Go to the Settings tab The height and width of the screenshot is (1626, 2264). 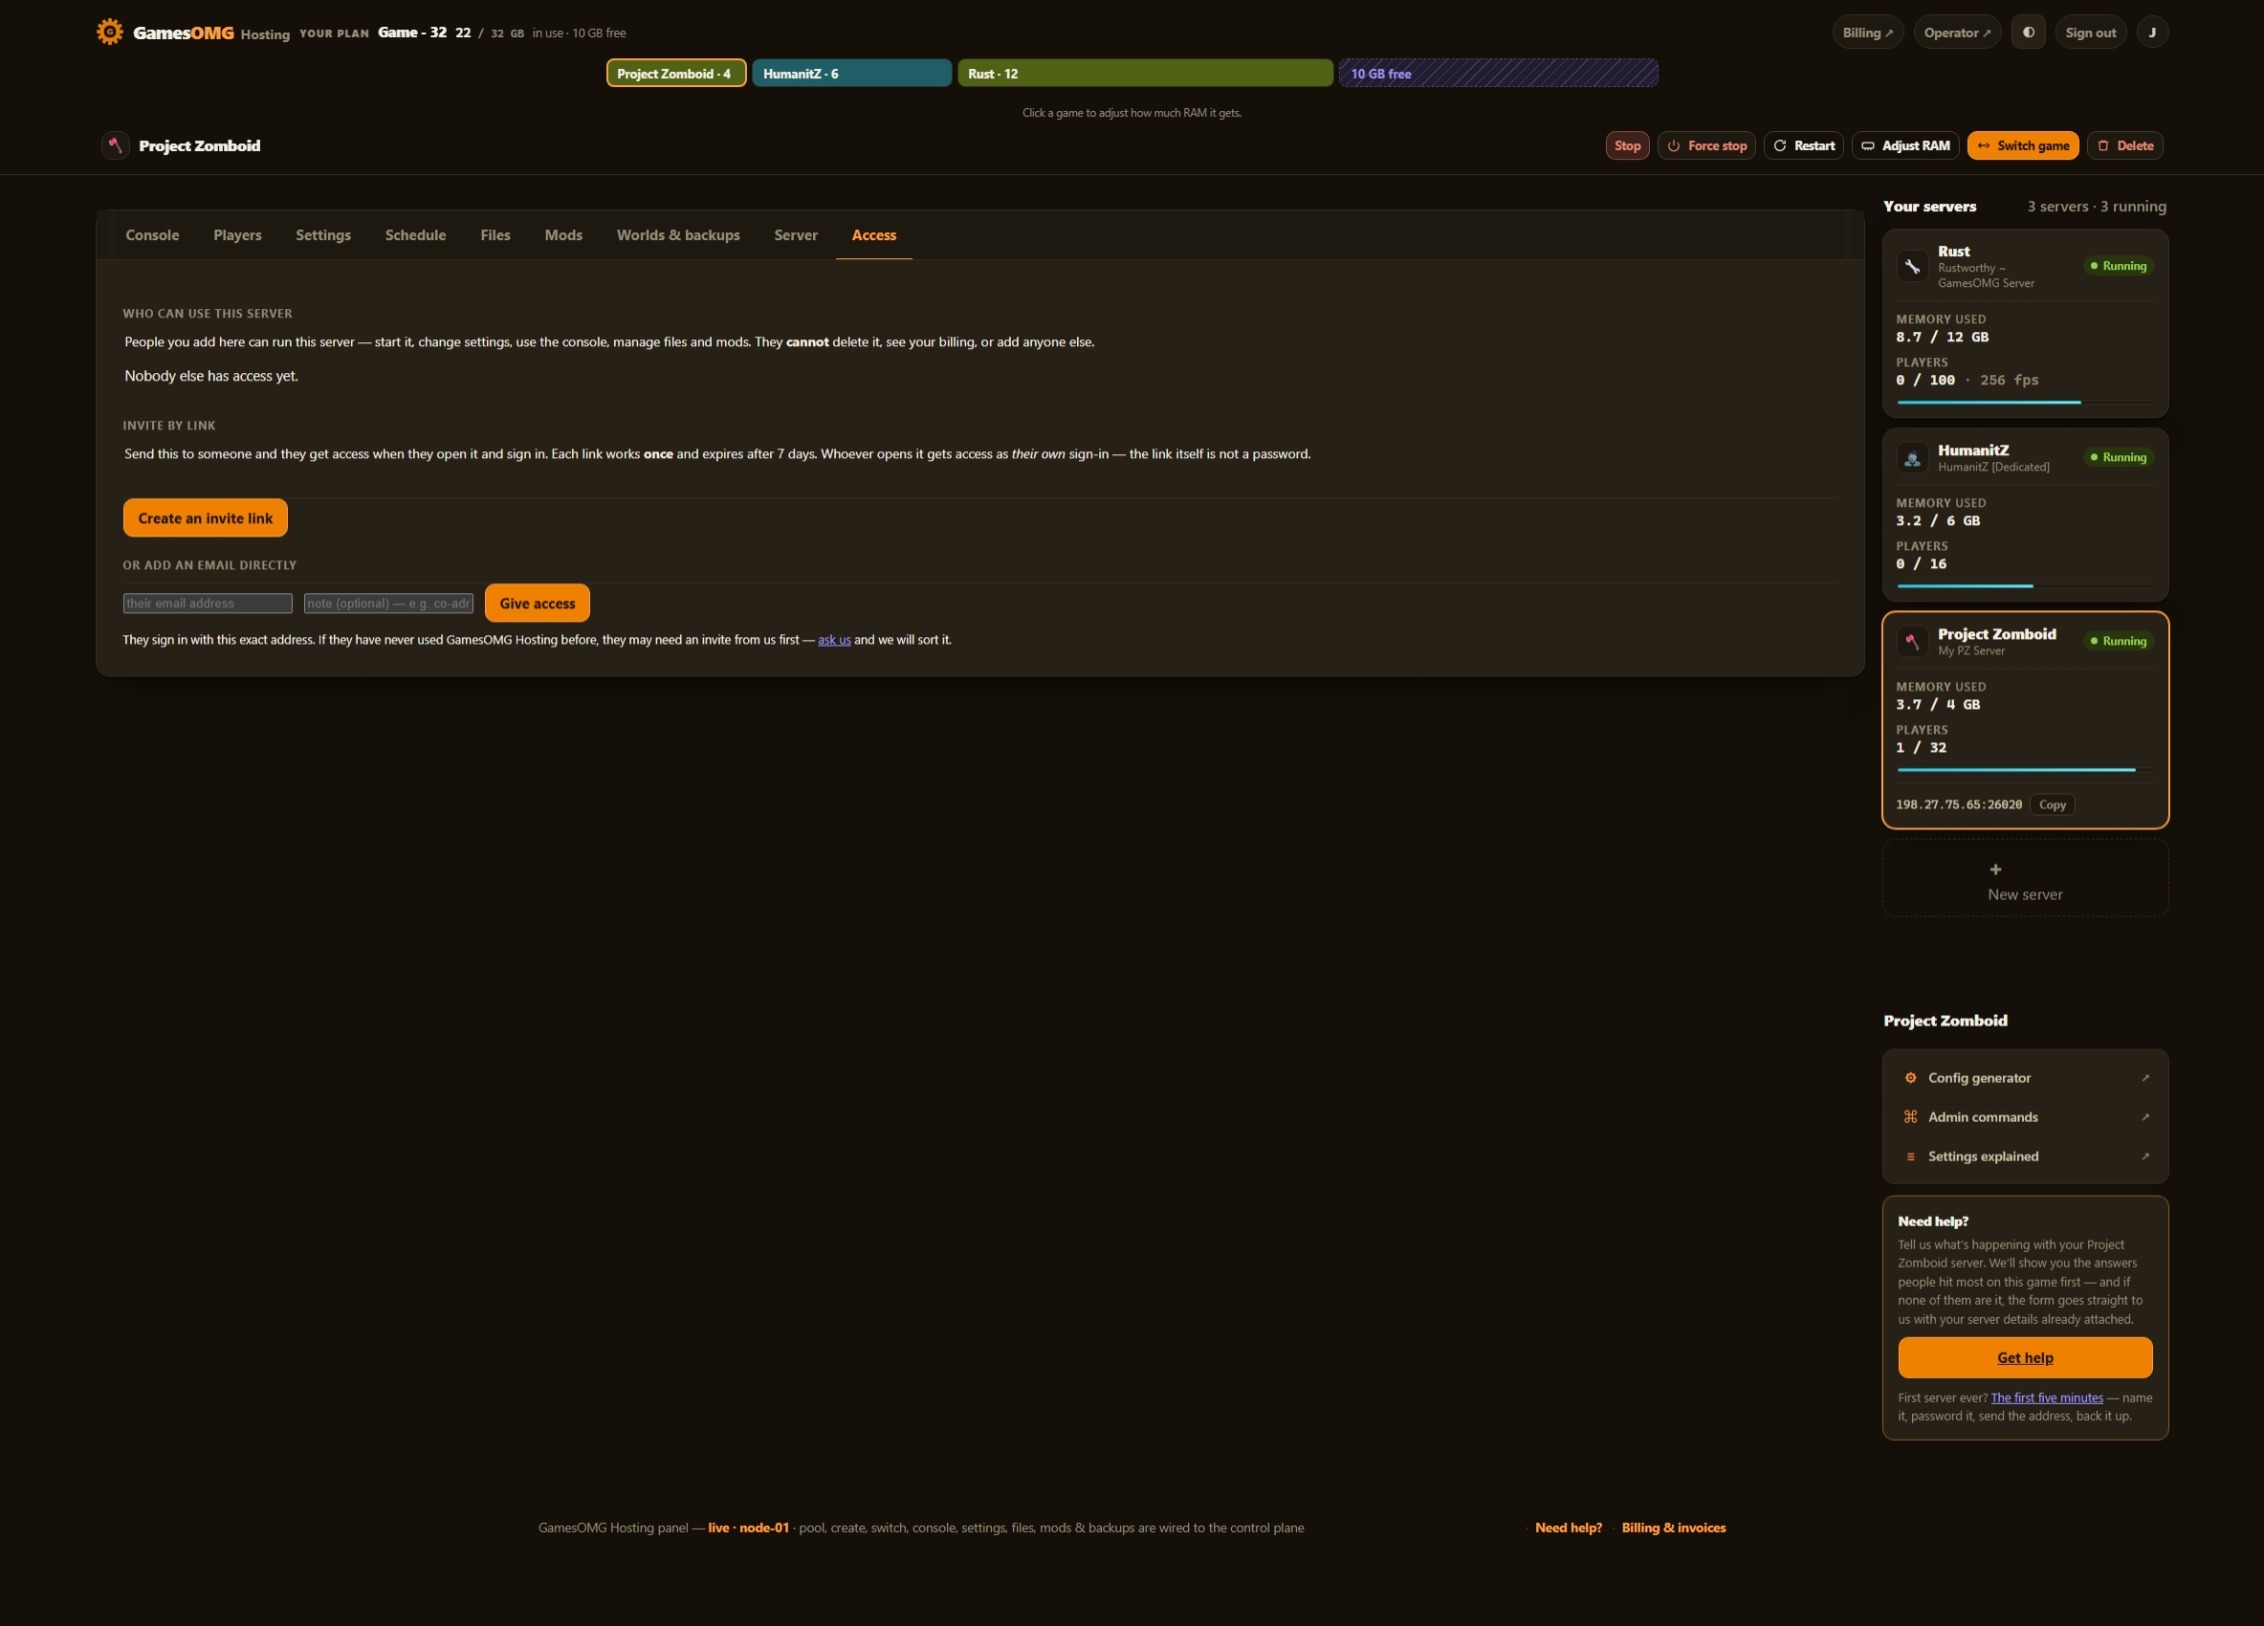point(323,235)
